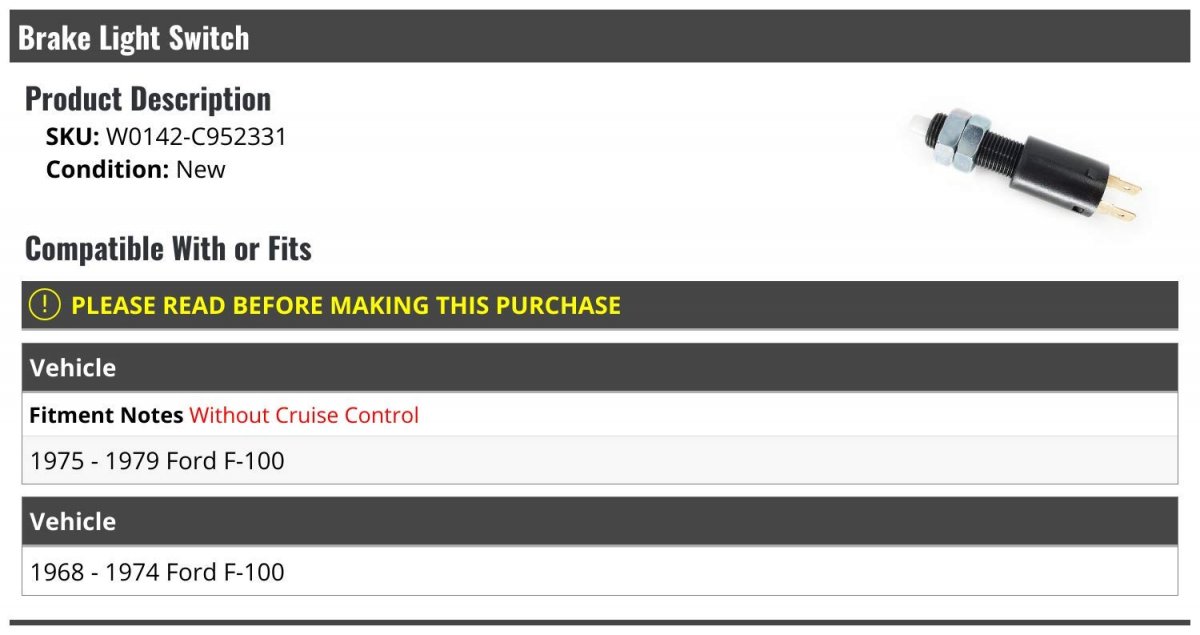Select the Without Cruise Control red note
This screenshot has height=635, width=1200.
tap(304, 415)
